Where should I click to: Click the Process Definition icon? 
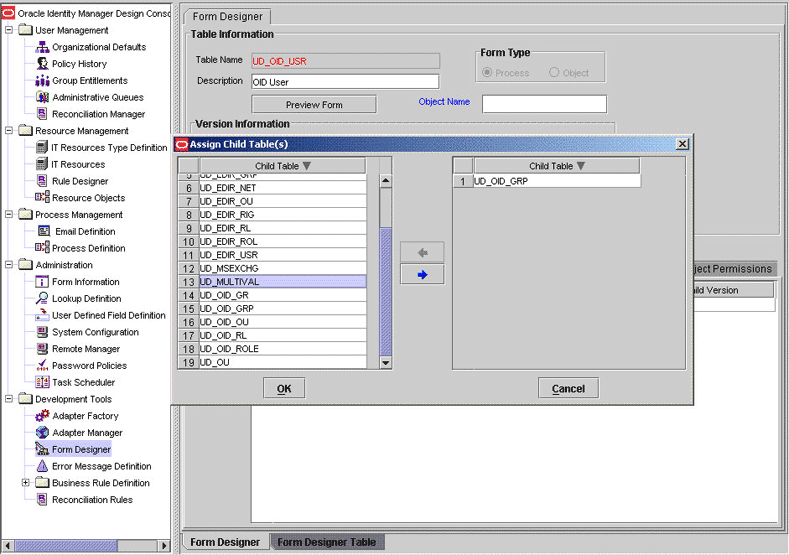[x=42, y=248]
